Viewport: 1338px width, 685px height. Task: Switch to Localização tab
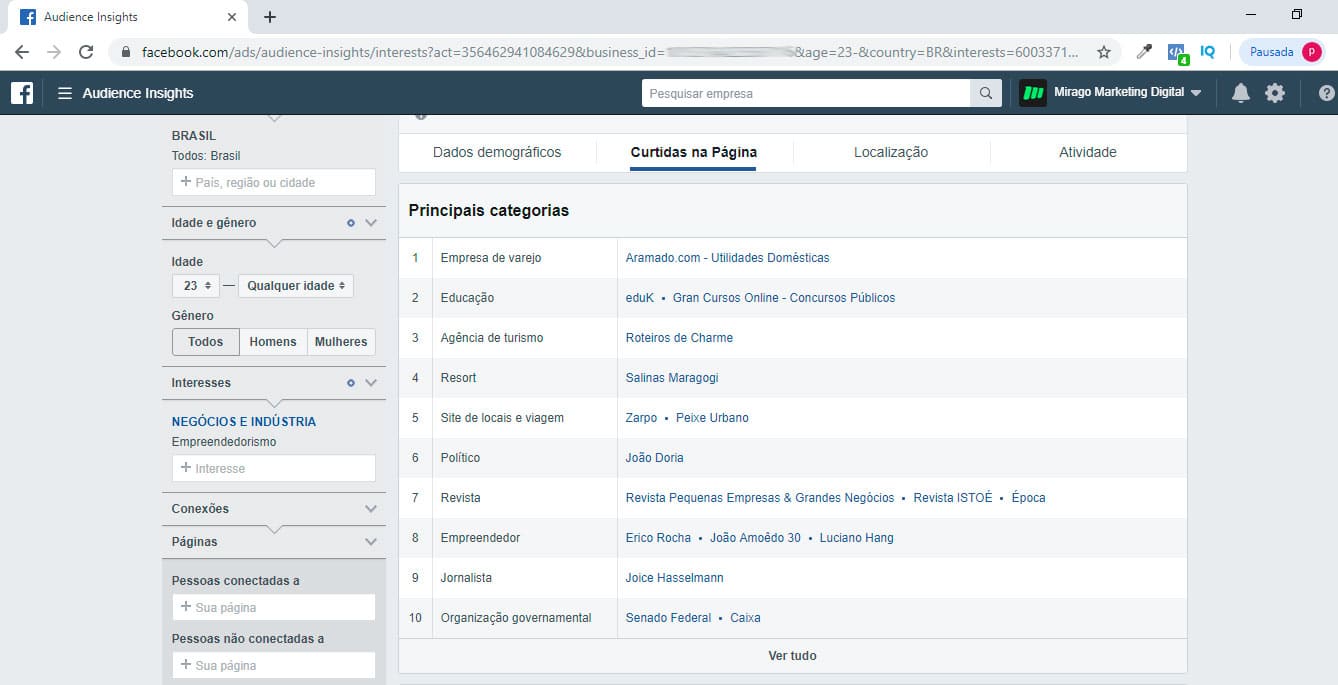(891, 153)
